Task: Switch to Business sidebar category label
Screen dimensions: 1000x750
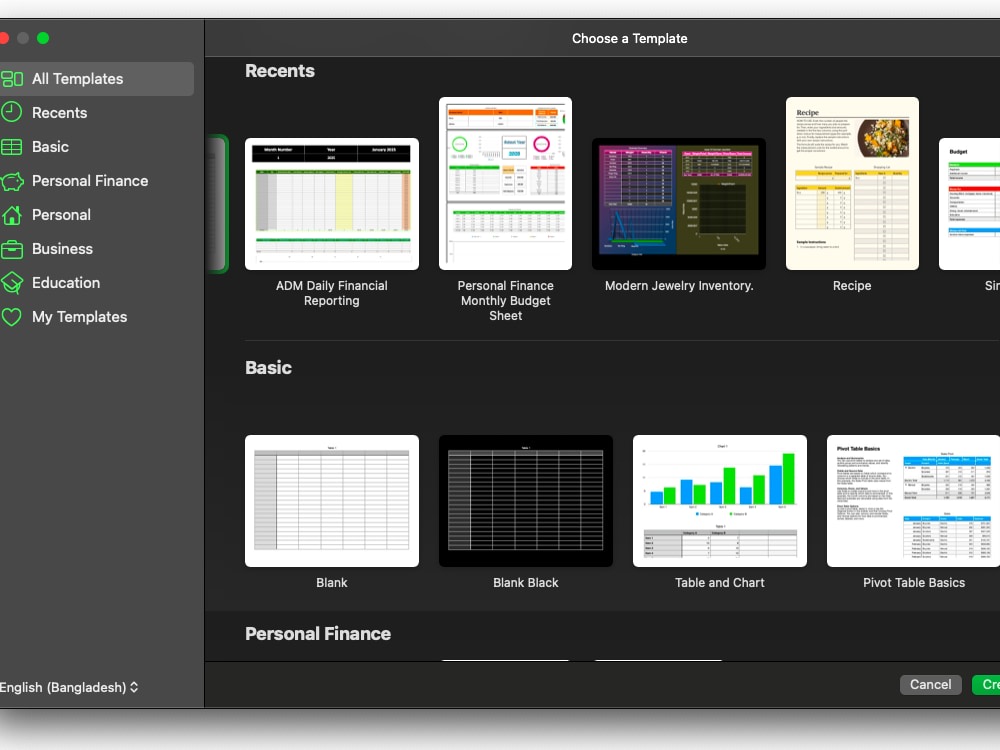Action: click(x=62, y=249)
